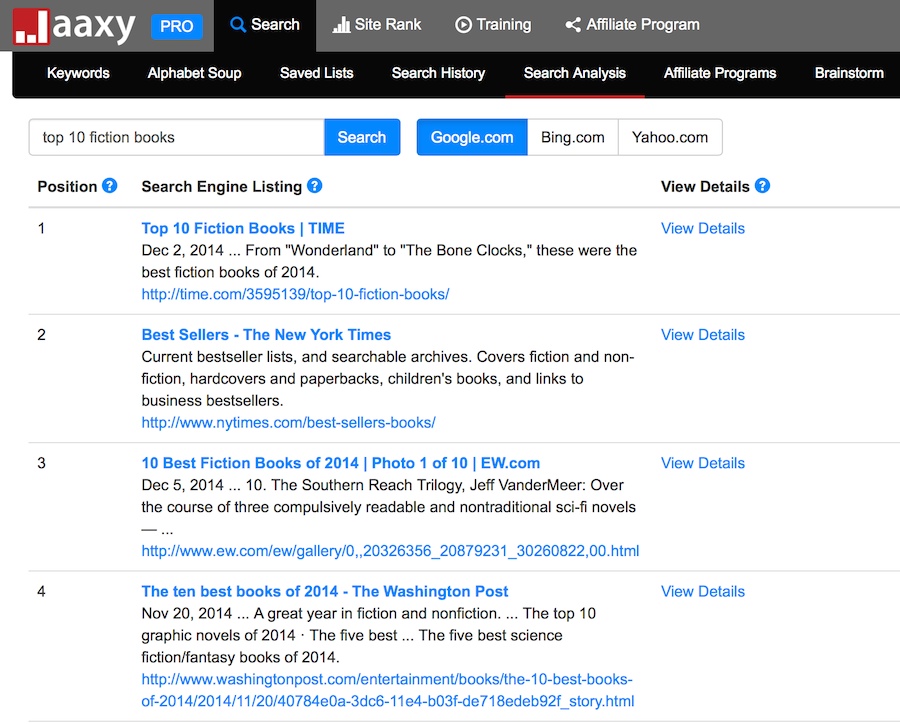Open Top 10 Fiction Books TIME listing
Image resolution: width=900 pixels, height=724 pixels.
click(243, 229)
